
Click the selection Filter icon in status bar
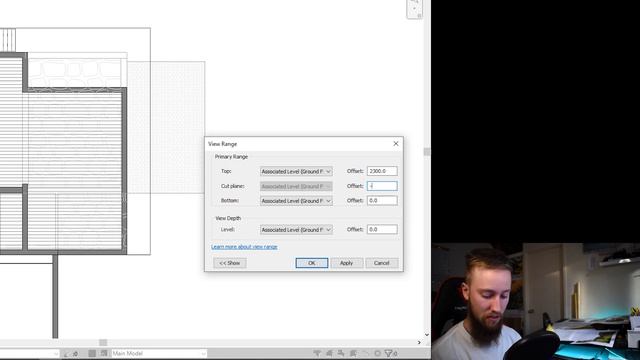[389, 353]
